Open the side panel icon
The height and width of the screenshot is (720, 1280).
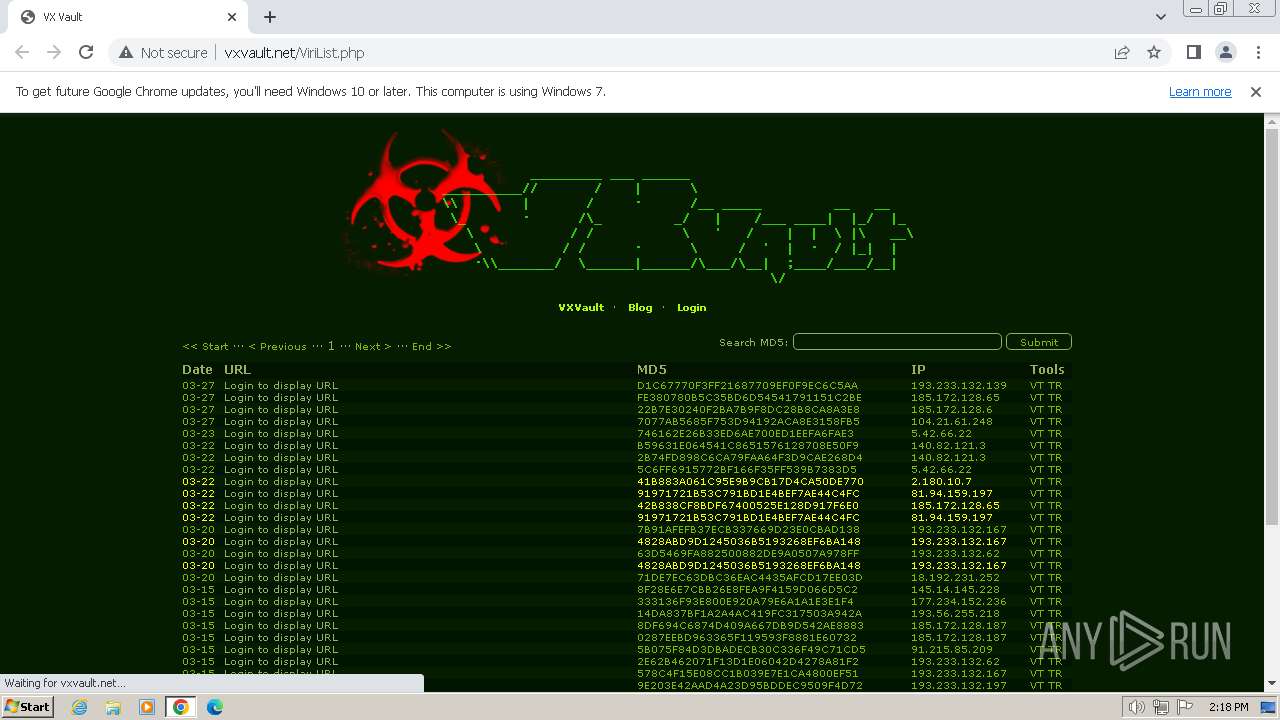click(1194, 53)
